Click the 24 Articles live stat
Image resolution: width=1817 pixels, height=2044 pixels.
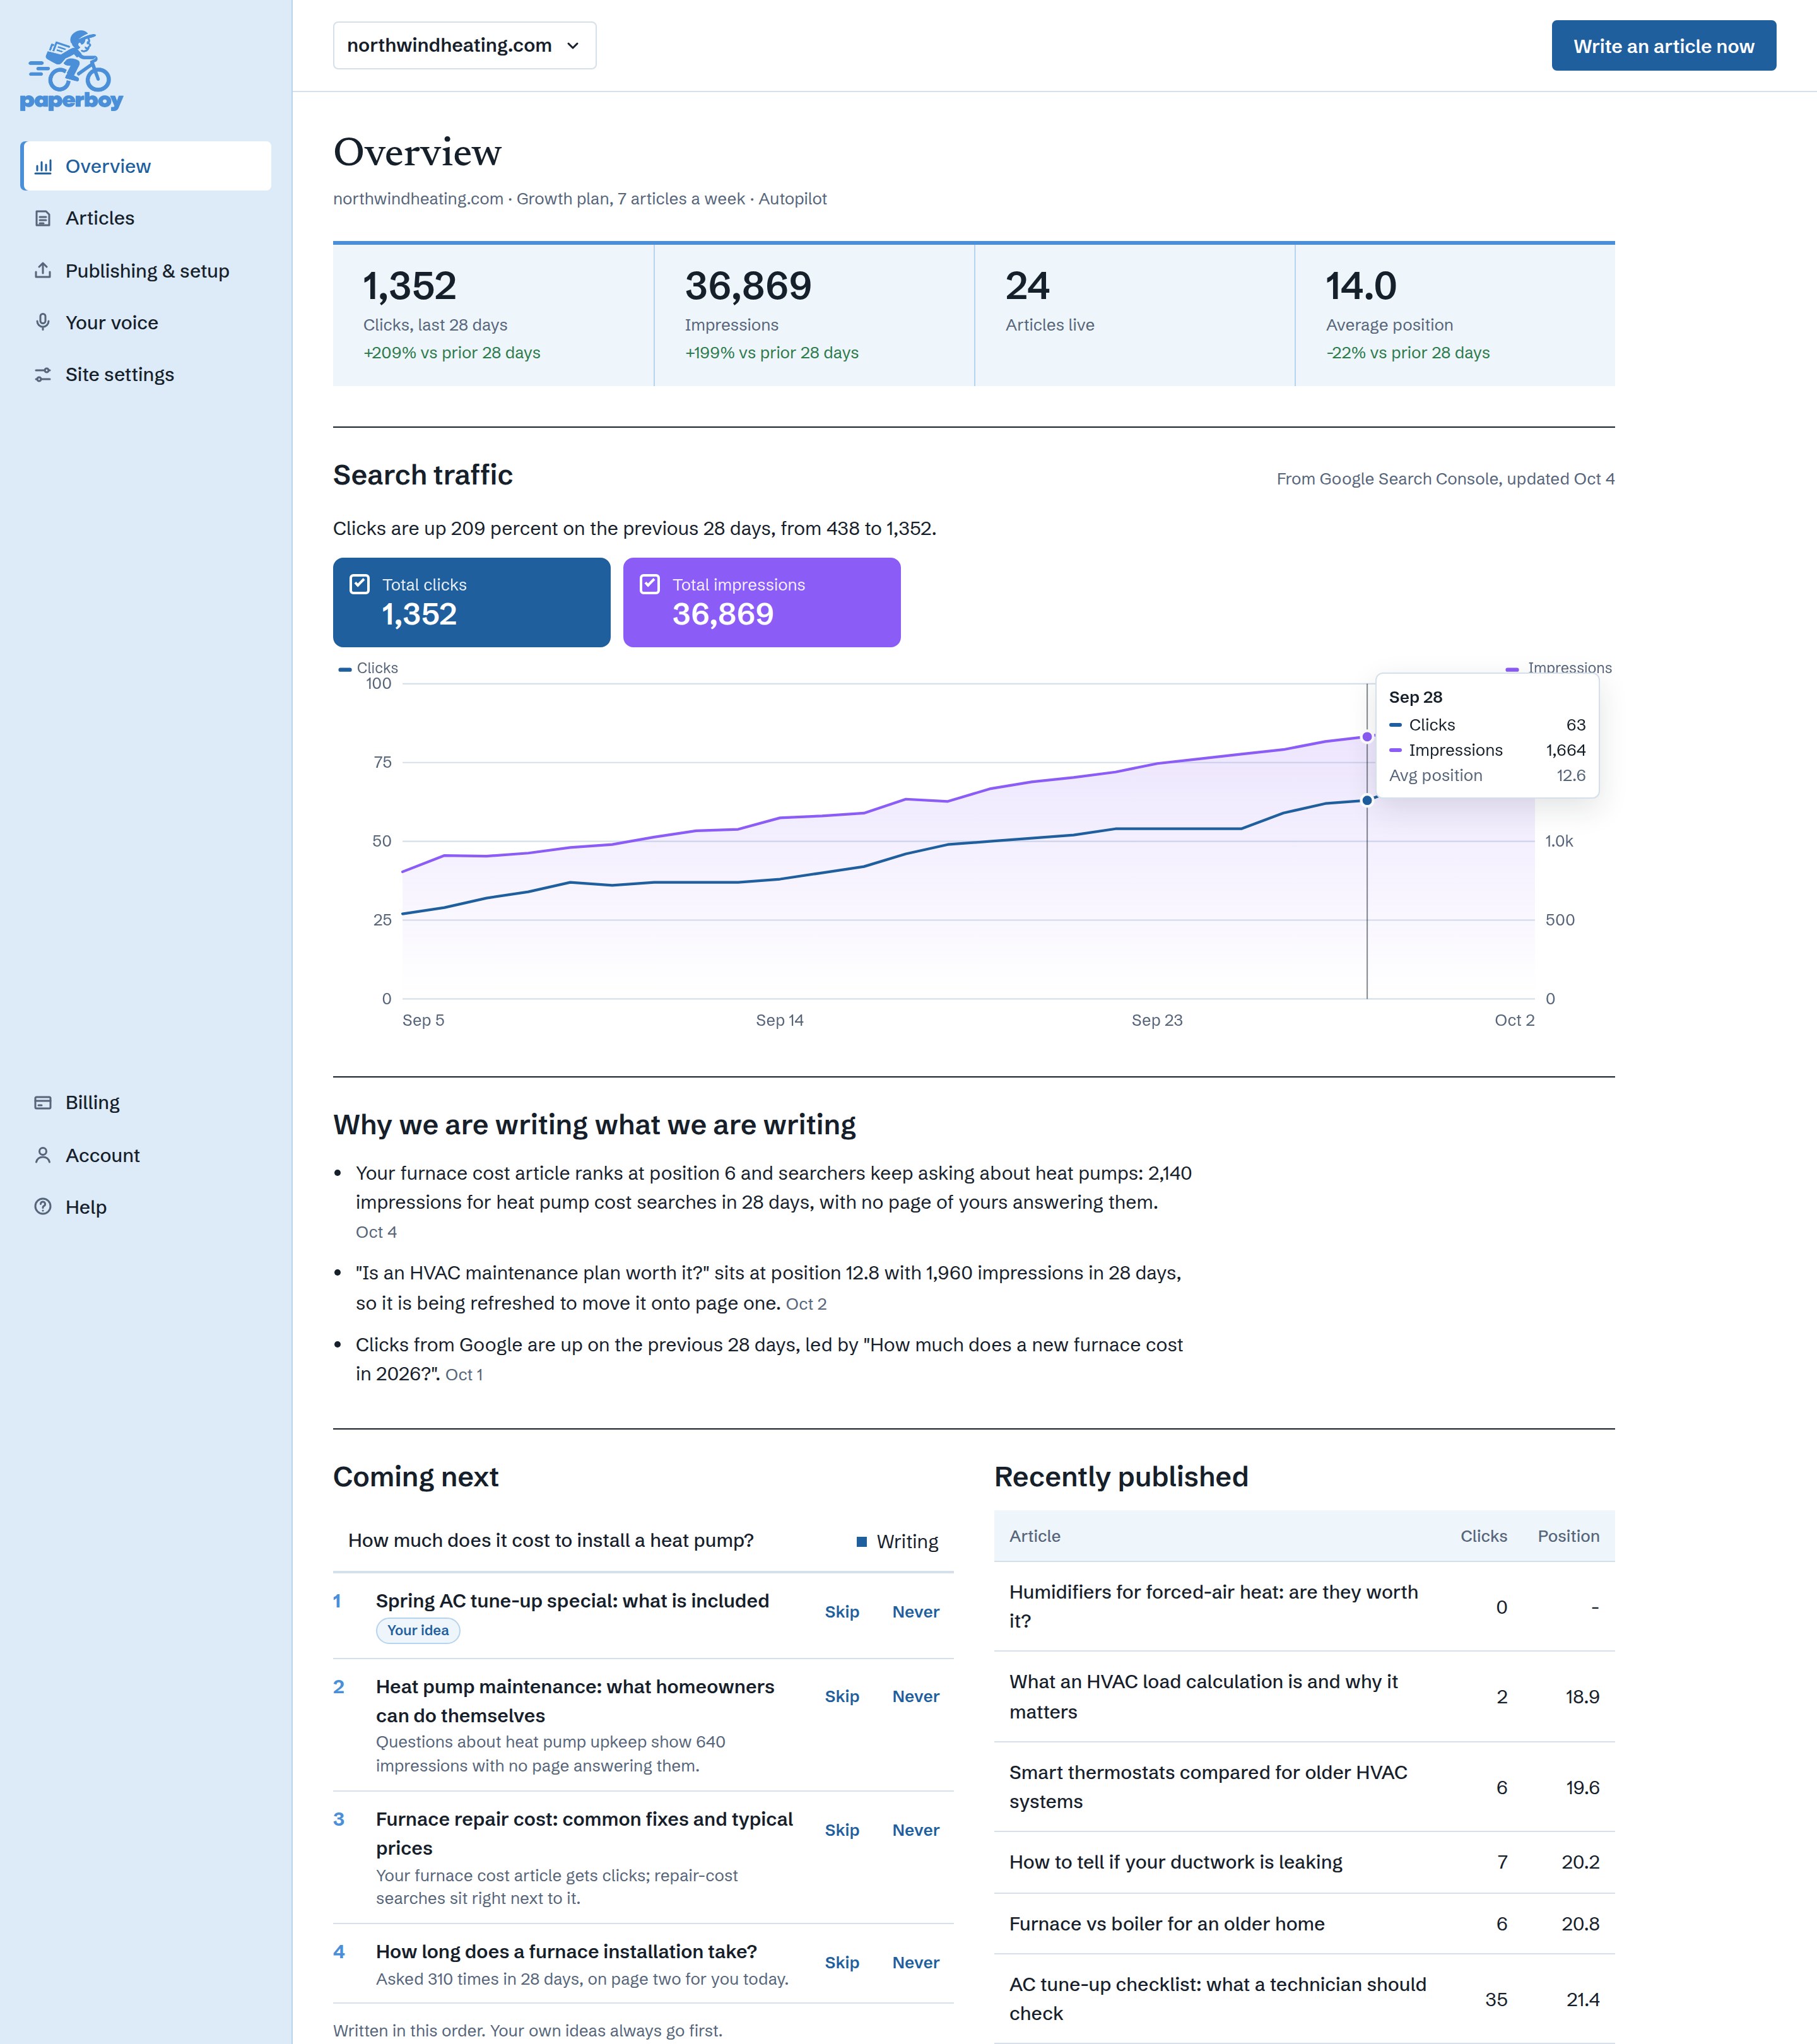point(1135,315)
